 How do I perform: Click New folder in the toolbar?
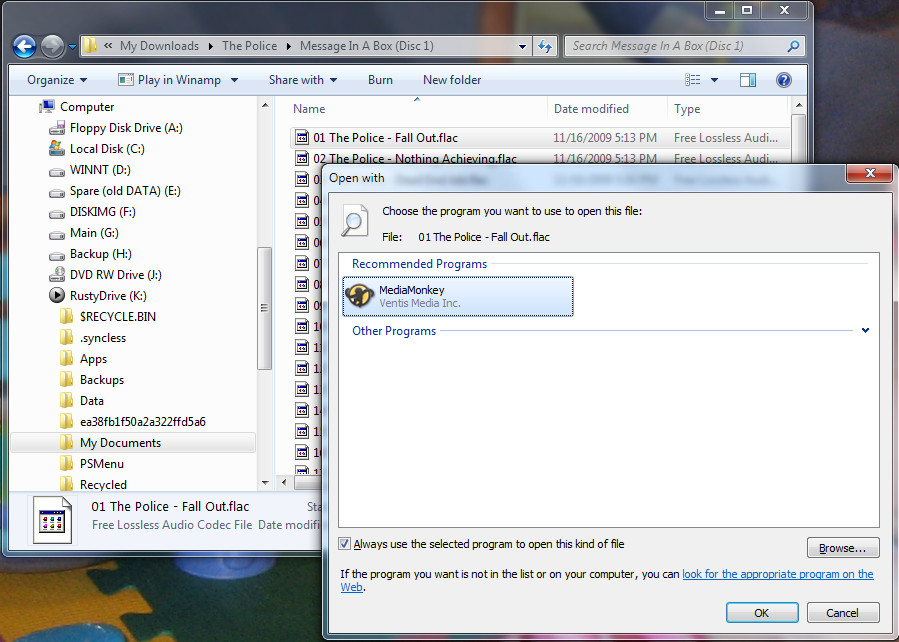[452, 80]
